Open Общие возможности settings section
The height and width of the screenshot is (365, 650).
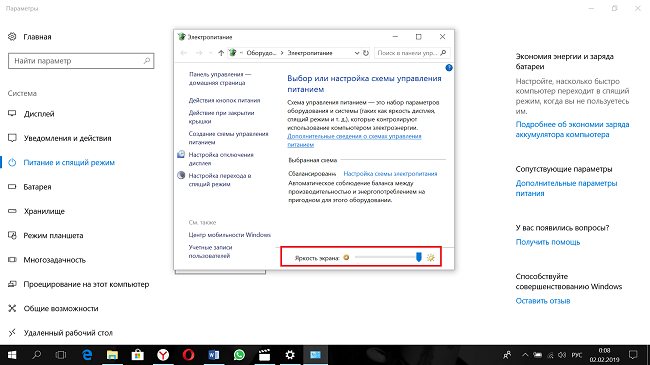(x=53, y=309)
